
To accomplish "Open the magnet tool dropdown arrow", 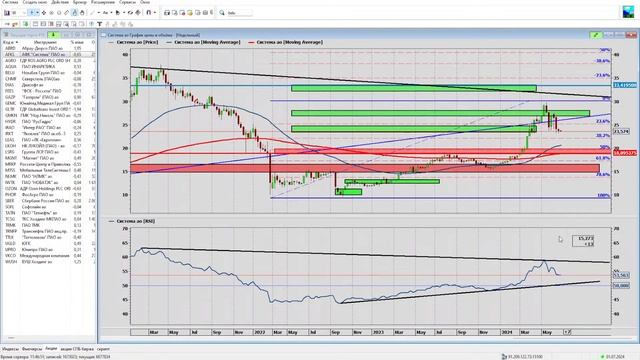I will coord(154,13).
